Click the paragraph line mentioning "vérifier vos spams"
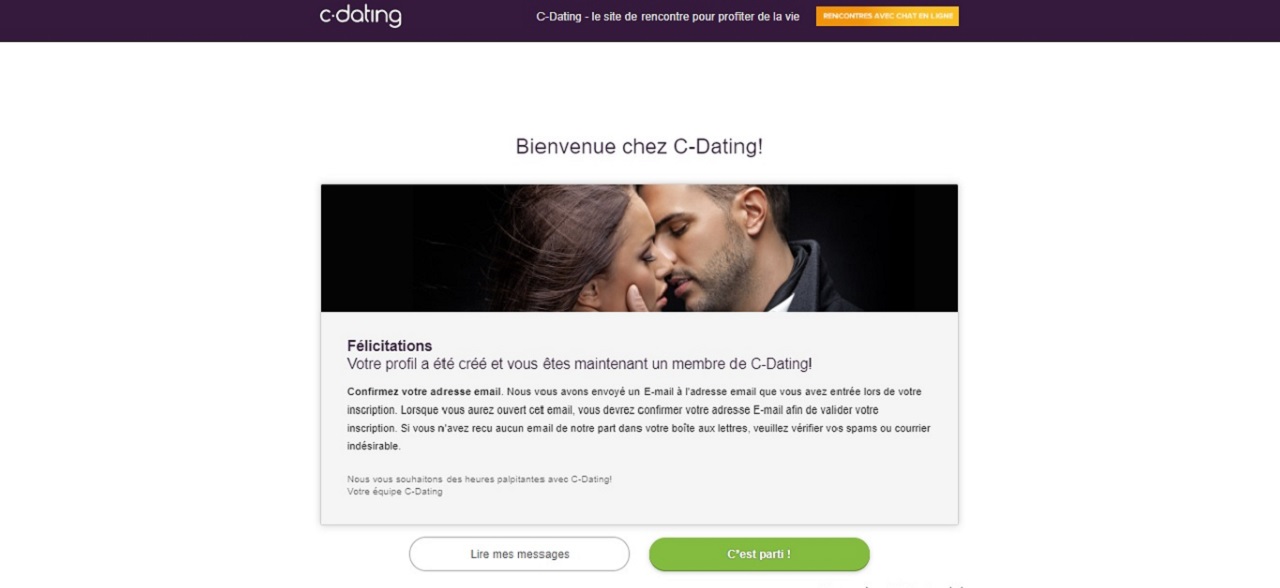 [x=639, y=429]
